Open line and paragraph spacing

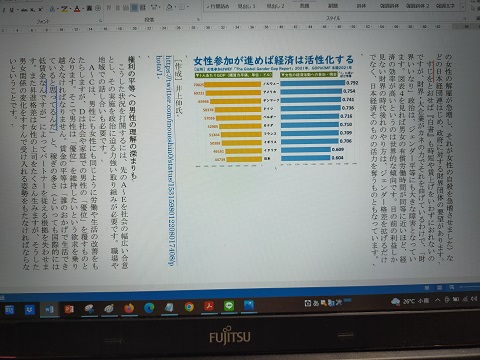[x=154, y=7]
